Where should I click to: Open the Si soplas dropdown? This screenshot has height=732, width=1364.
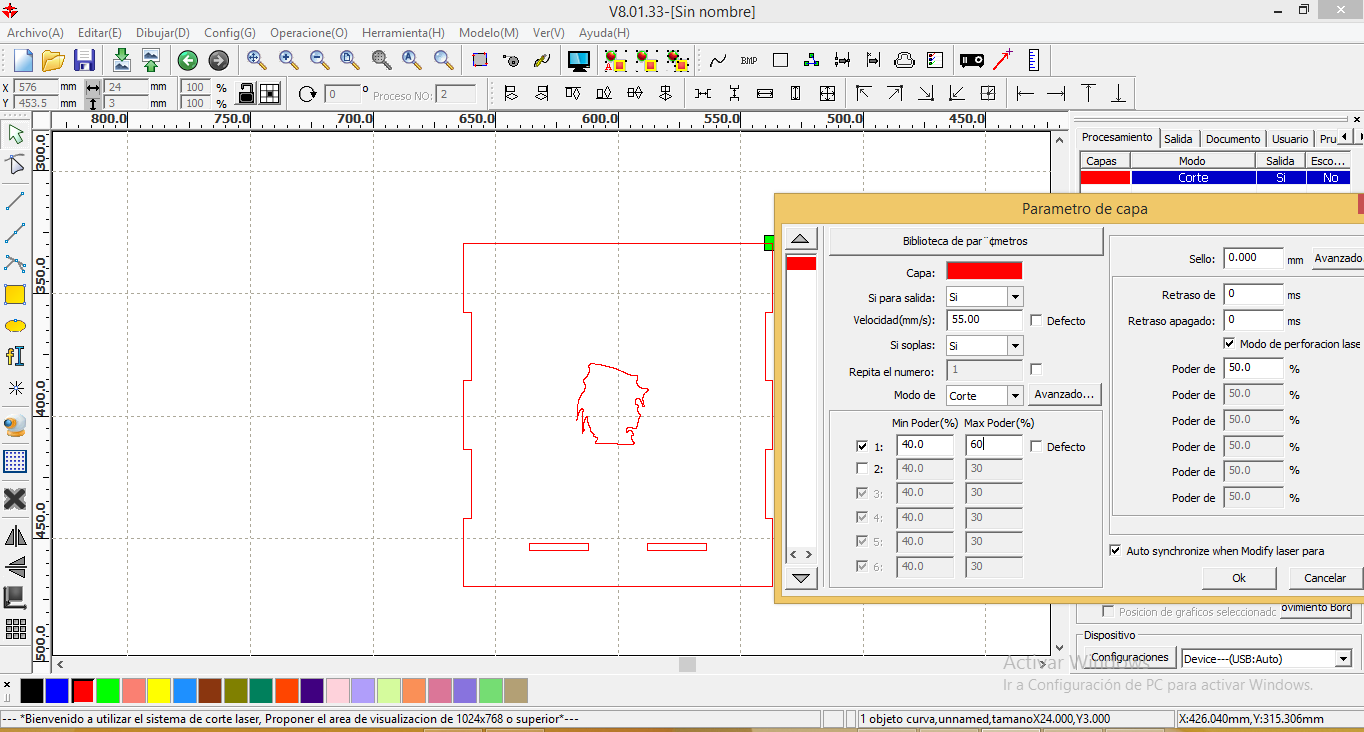click(1015, 346)
